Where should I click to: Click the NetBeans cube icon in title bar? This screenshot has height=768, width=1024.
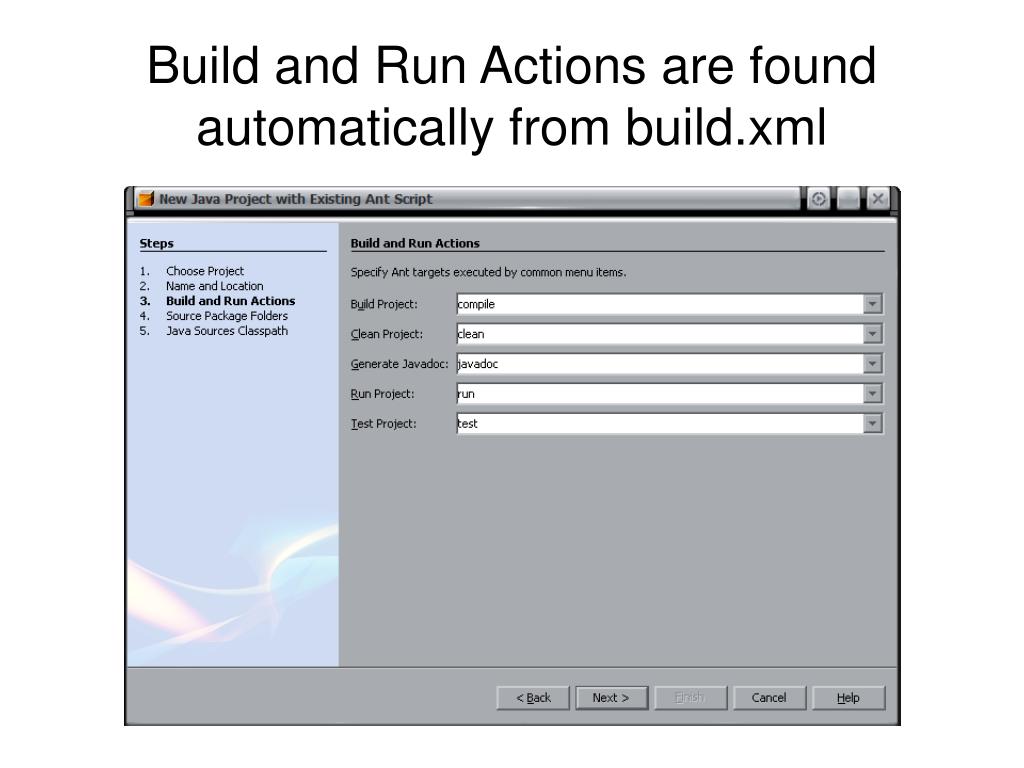146,199
